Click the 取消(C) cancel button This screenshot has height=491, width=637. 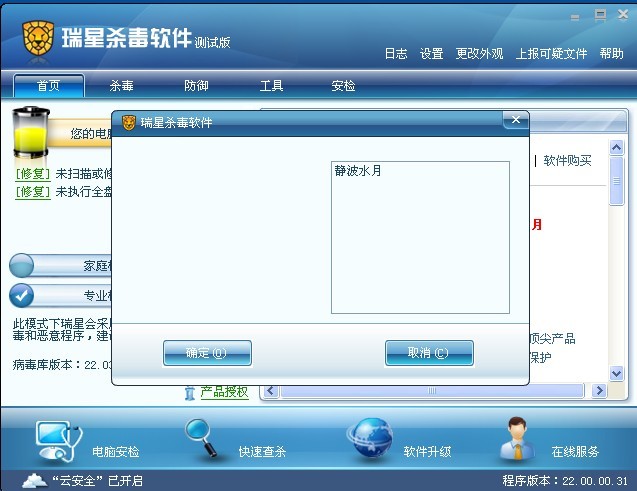[x=429, y=353]
